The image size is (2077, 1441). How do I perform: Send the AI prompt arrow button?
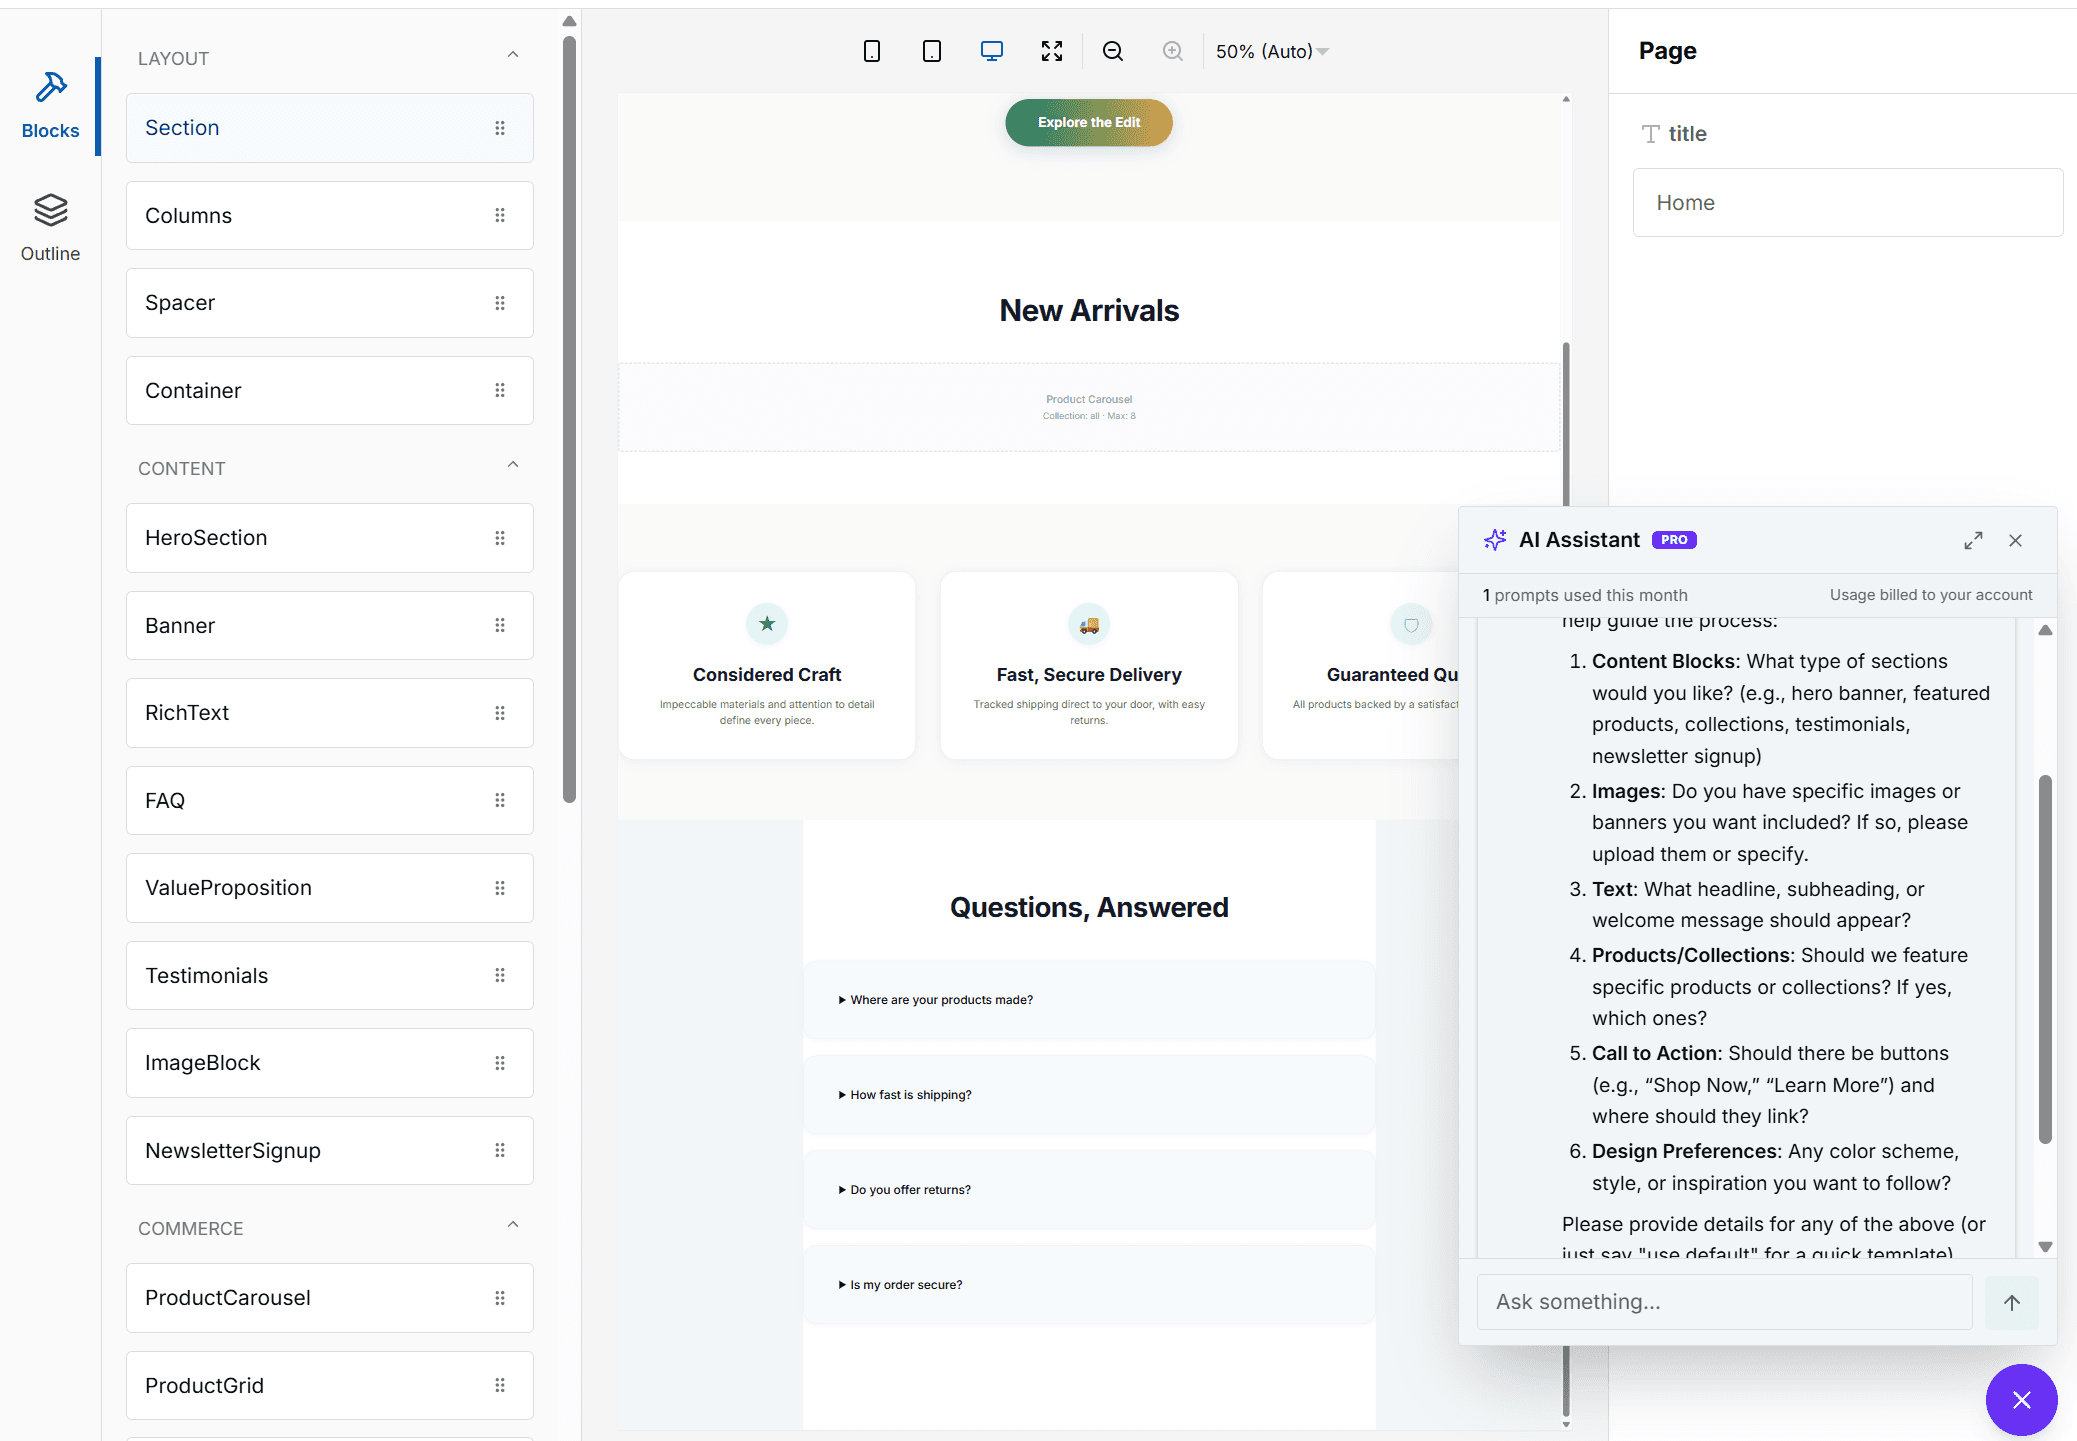[2012, 1302]
